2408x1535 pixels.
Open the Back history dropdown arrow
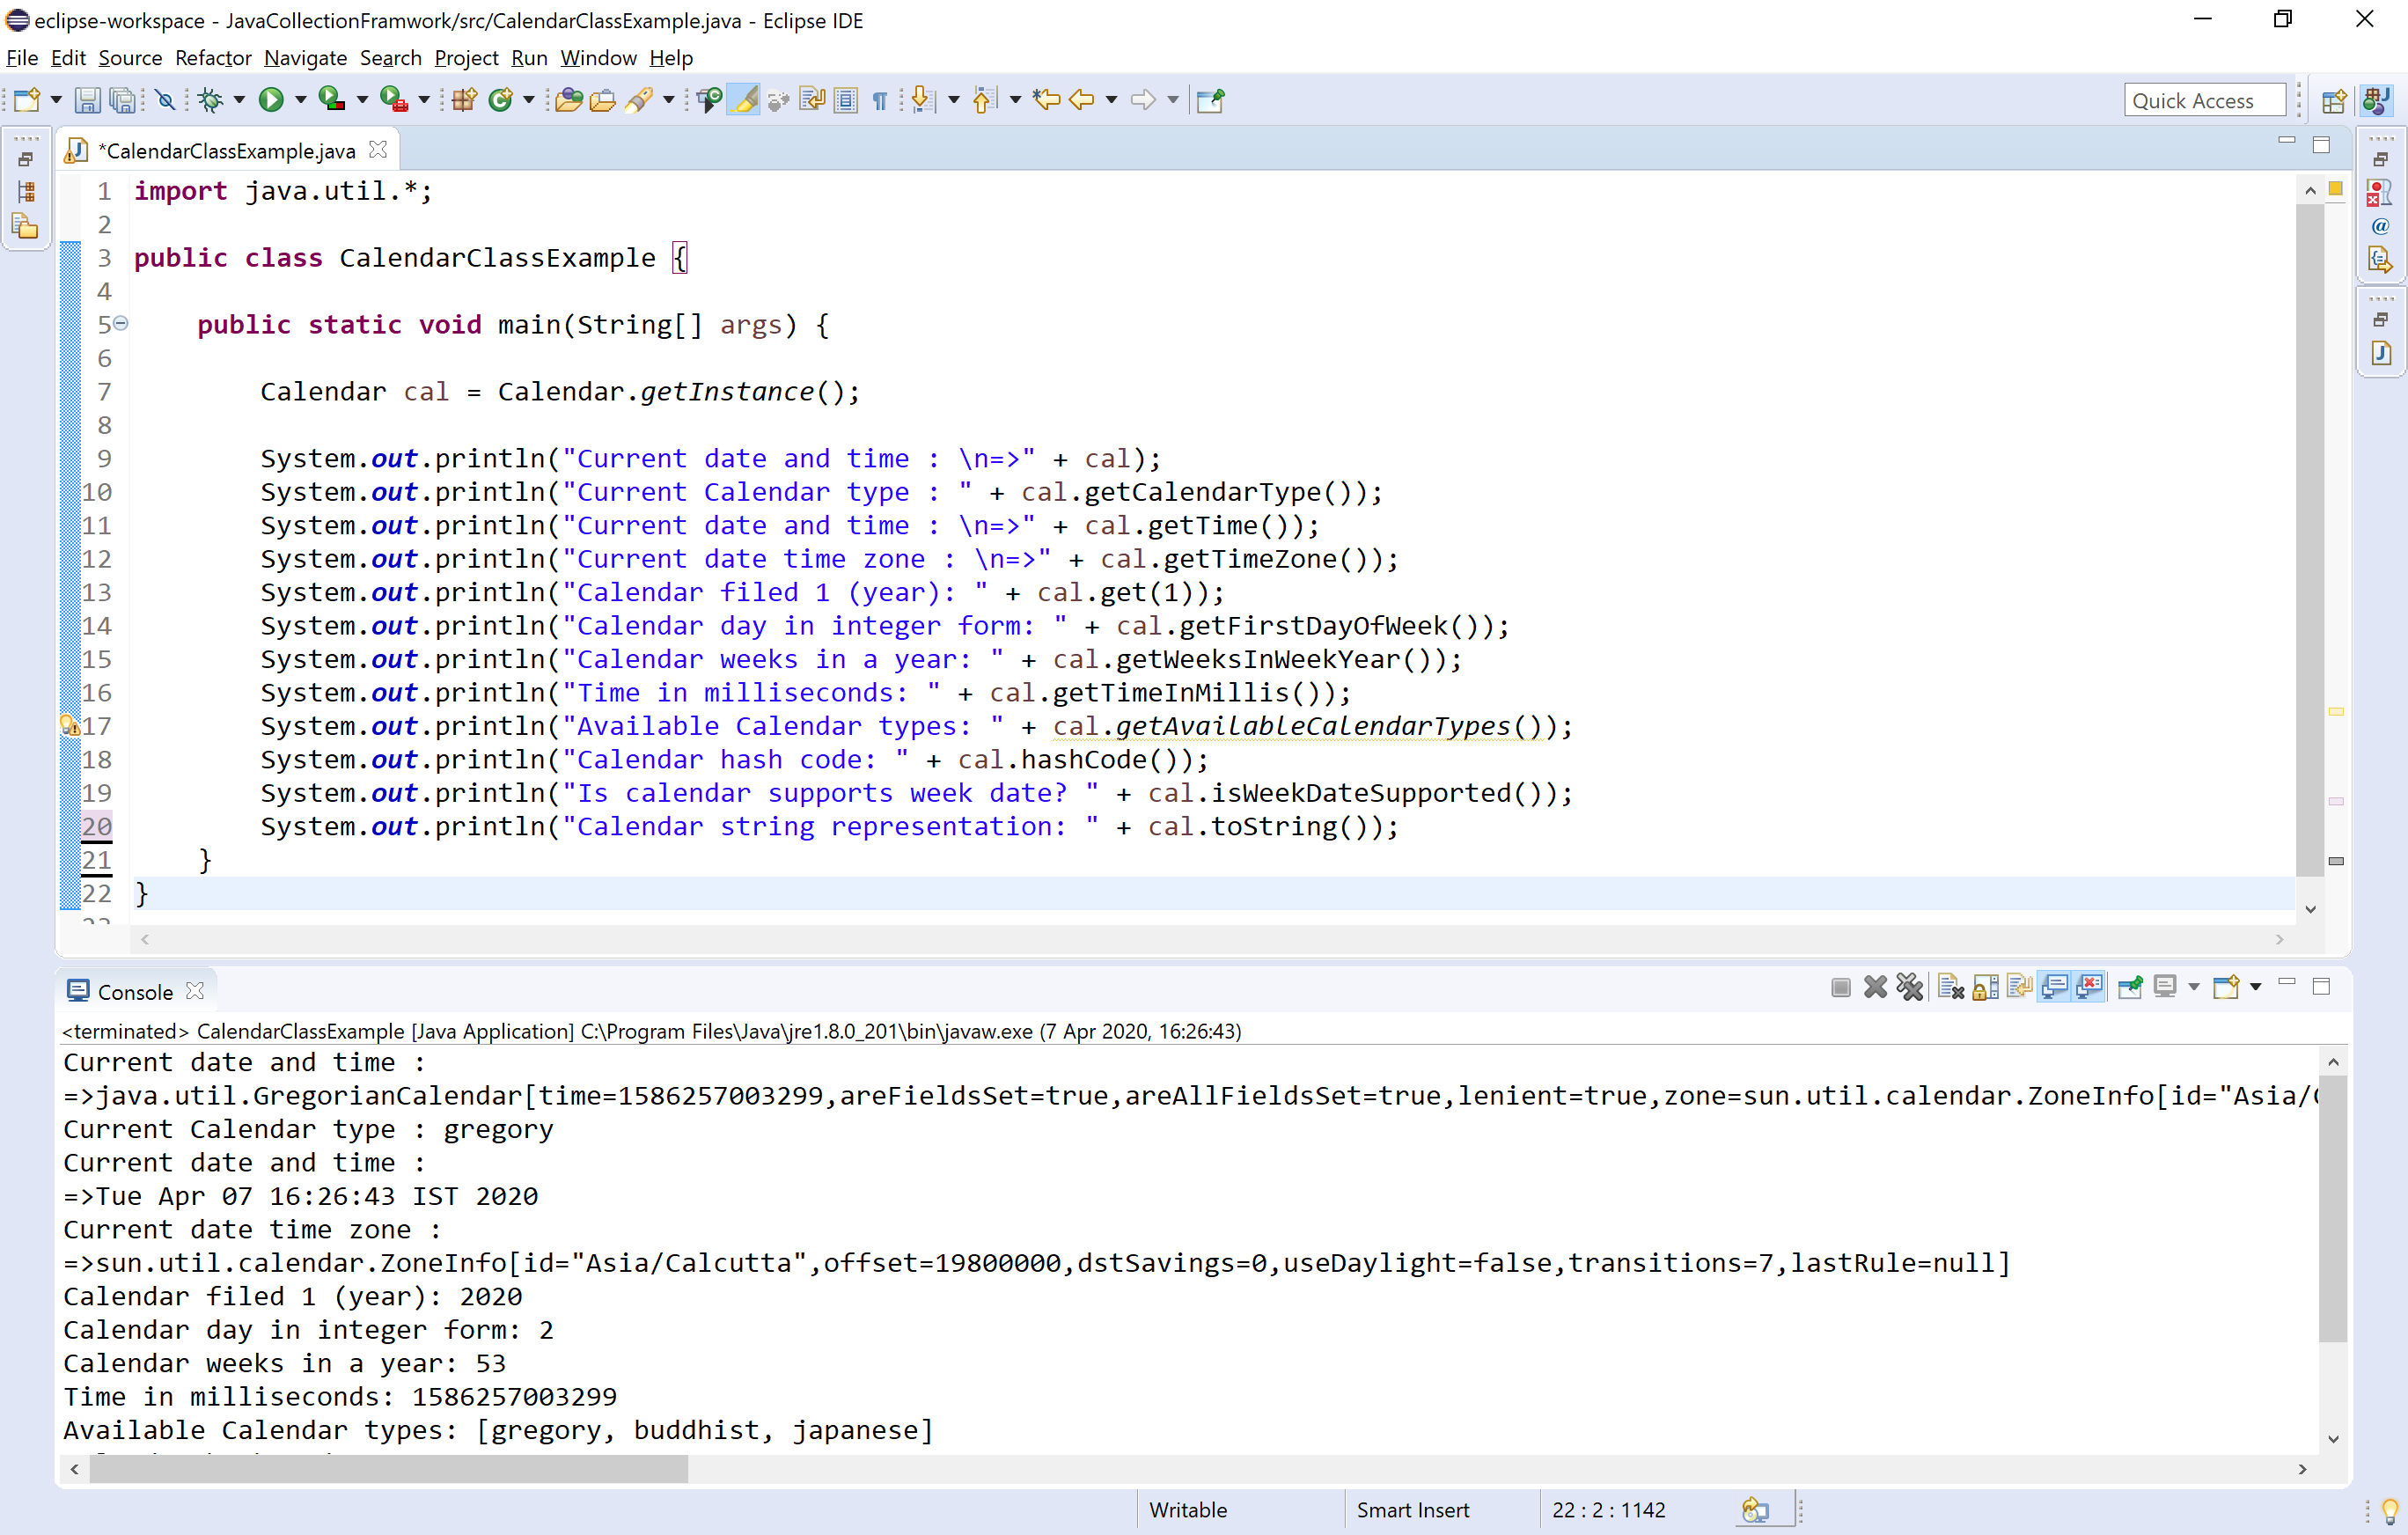[1111, 100]
